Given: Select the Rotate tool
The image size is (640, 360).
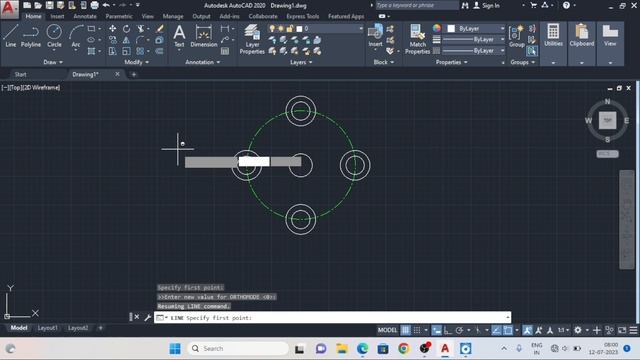Looking at the screenshot, I should pos(127,29).
